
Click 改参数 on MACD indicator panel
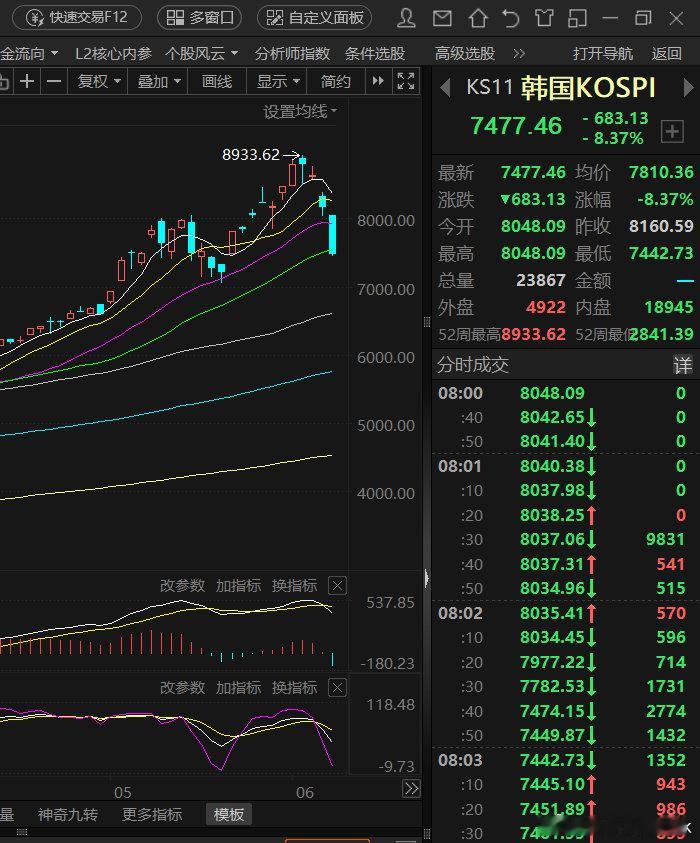182,585
